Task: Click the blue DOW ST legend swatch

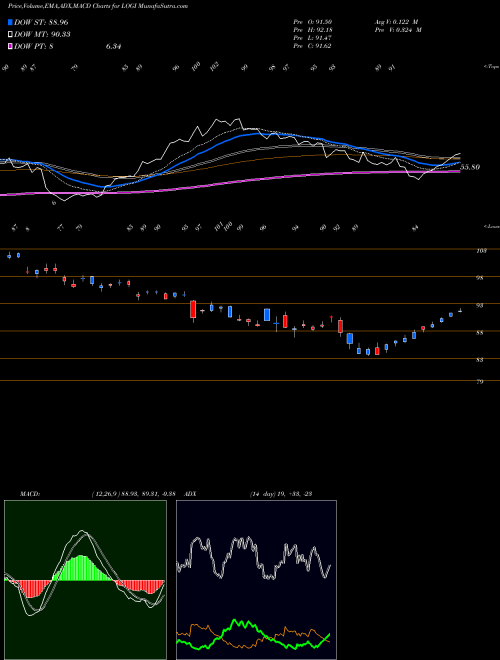Action: 10,22
